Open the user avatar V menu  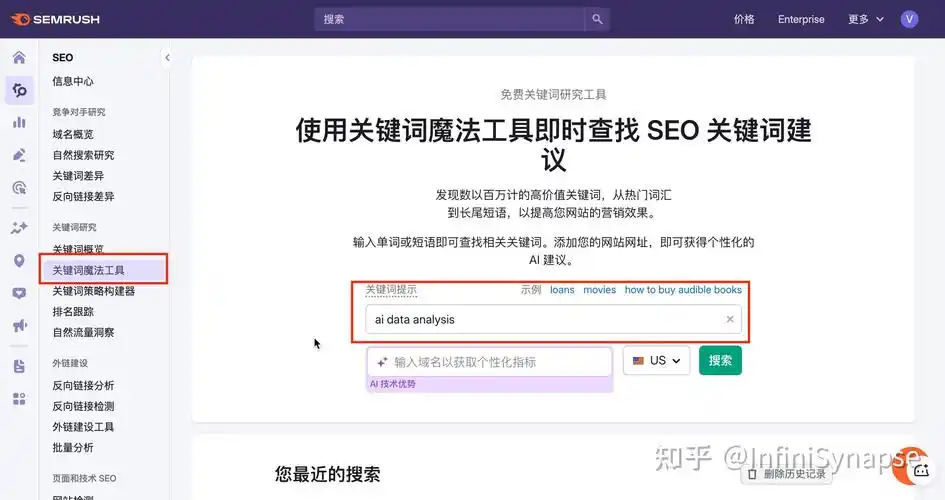[909, 19]
